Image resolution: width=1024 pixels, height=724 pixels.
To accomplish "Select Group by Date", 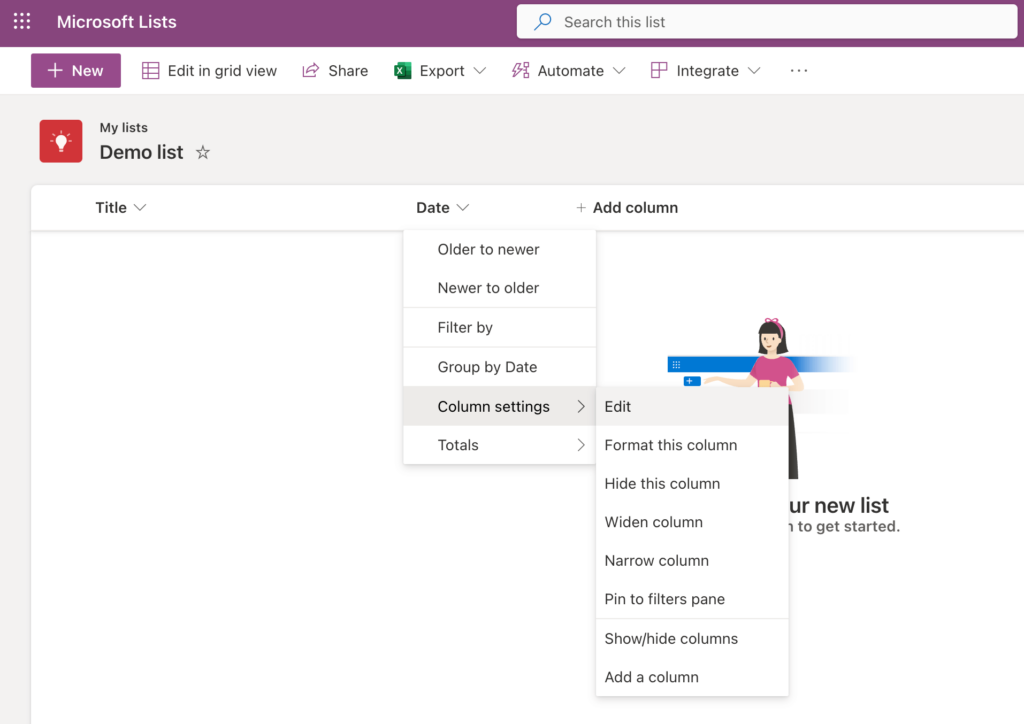I will tap(500, 367).
